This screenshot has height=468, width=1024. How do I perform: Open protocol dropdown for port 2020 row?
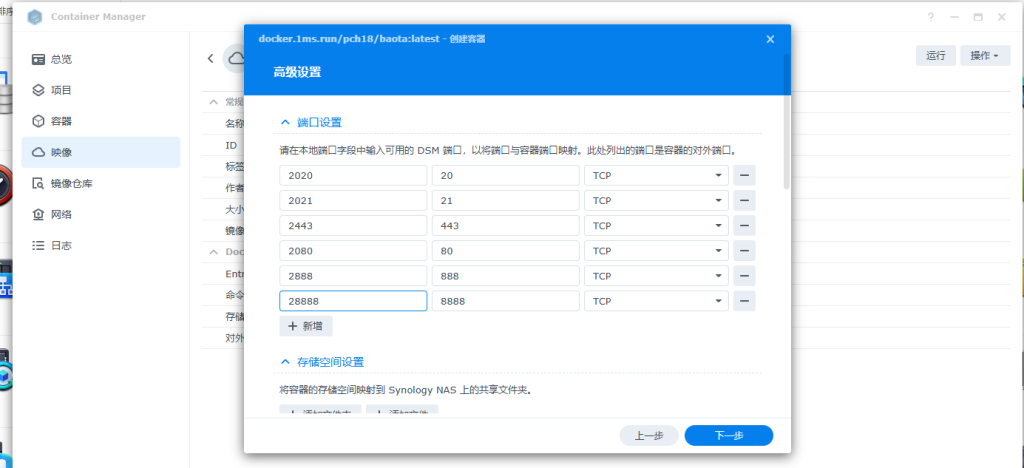point(656,176)
